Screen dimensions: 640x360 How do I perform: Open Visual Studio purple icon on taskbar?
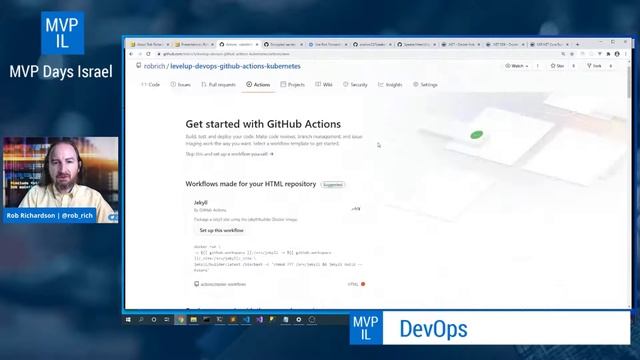pos(259,320)
